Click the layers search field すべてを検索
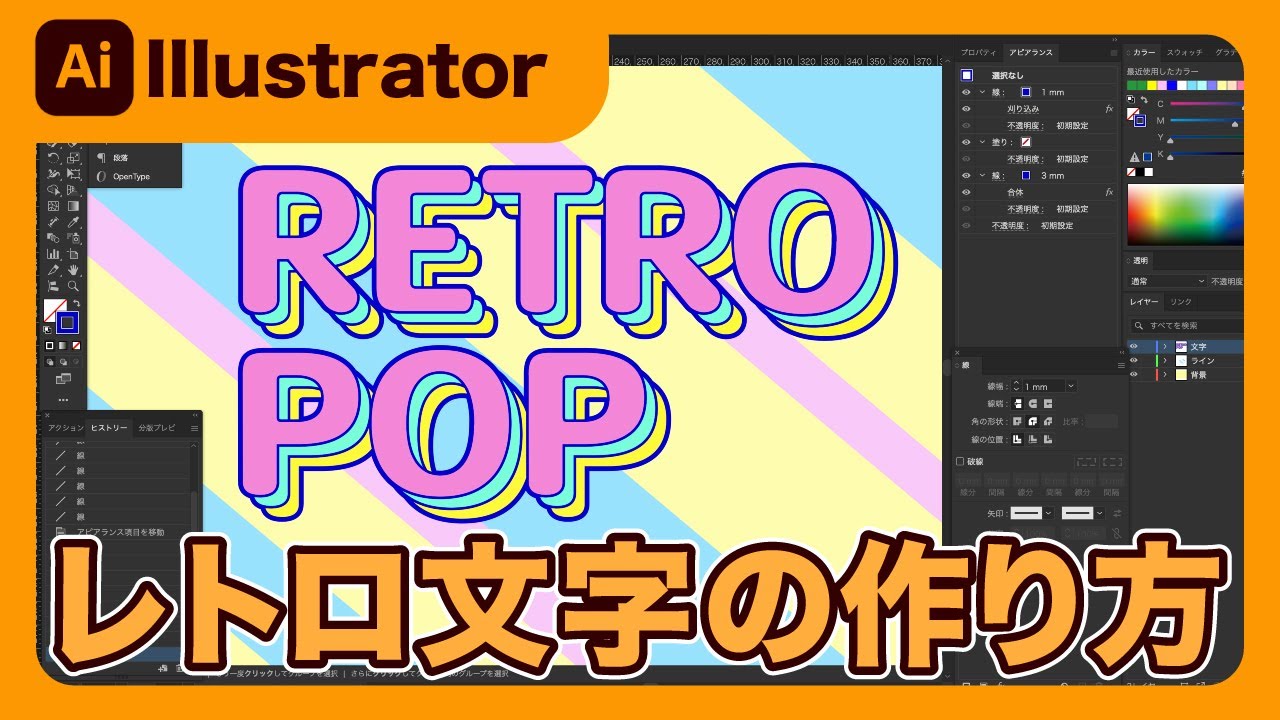 click(x=1190, y=325)
